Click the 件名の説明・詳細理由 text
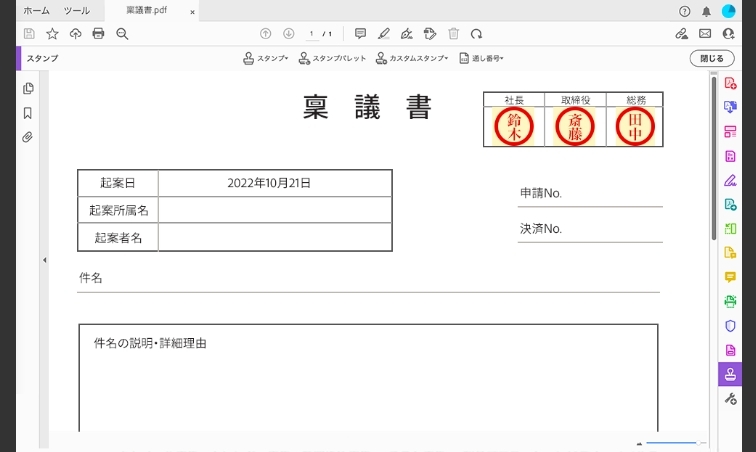The image size is (756, 452). pos(150,343)
